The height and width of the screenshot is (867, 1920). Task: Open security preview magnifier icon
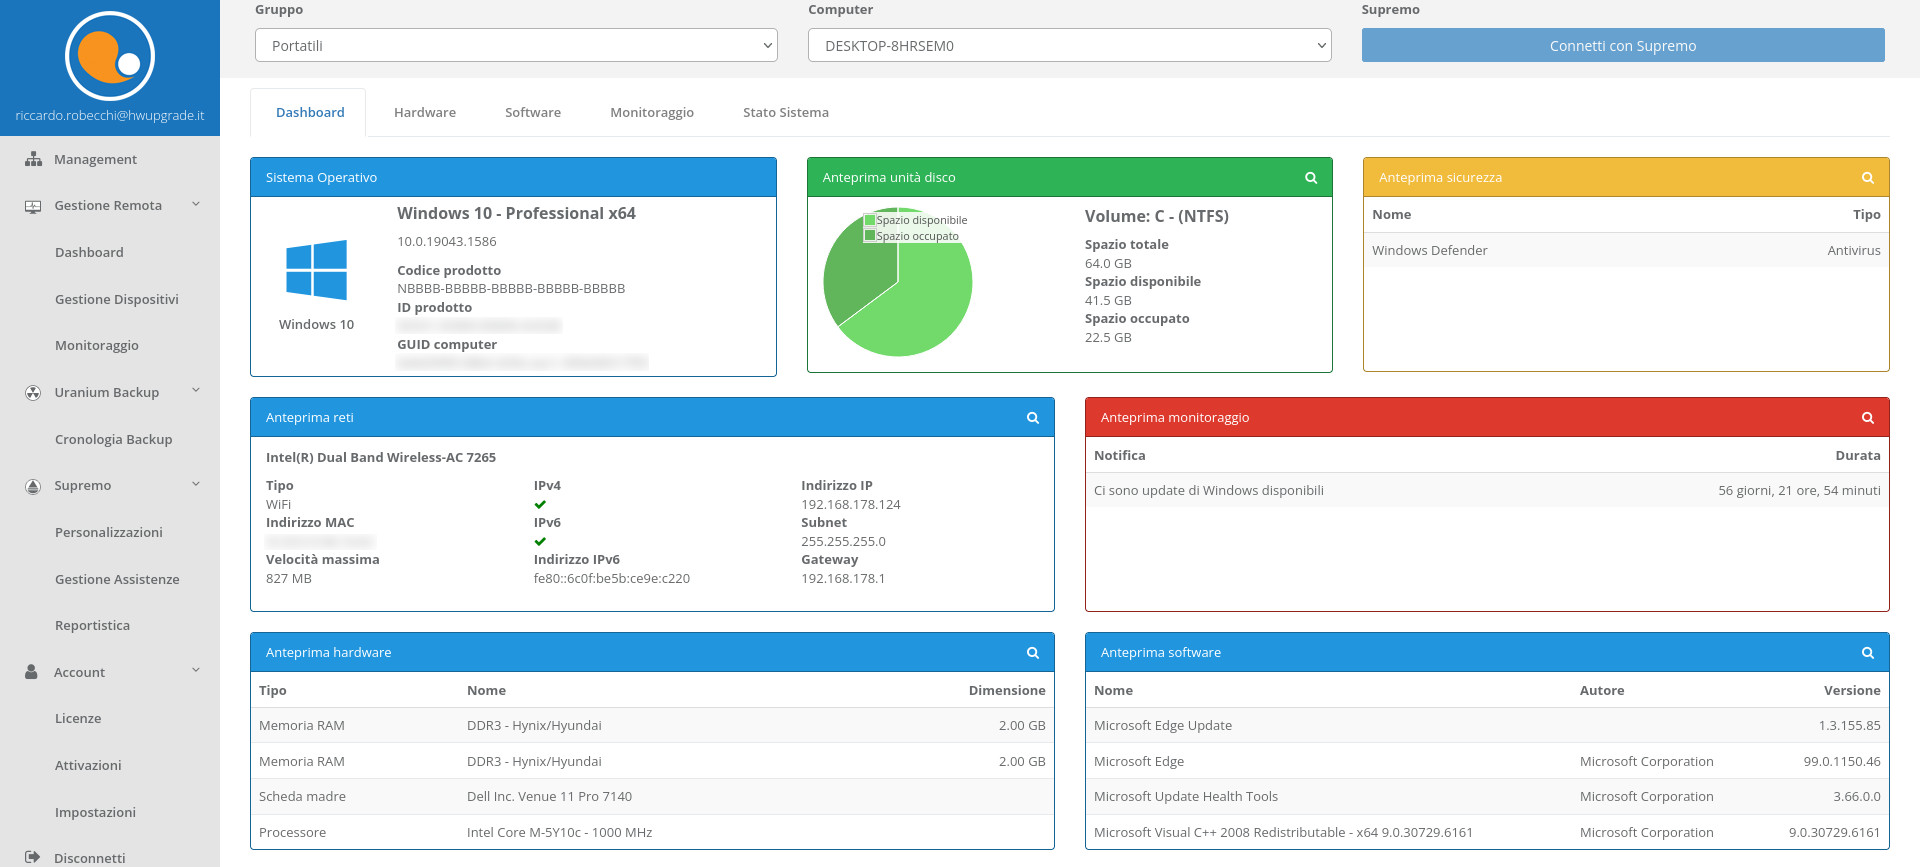coord(1867,178)
